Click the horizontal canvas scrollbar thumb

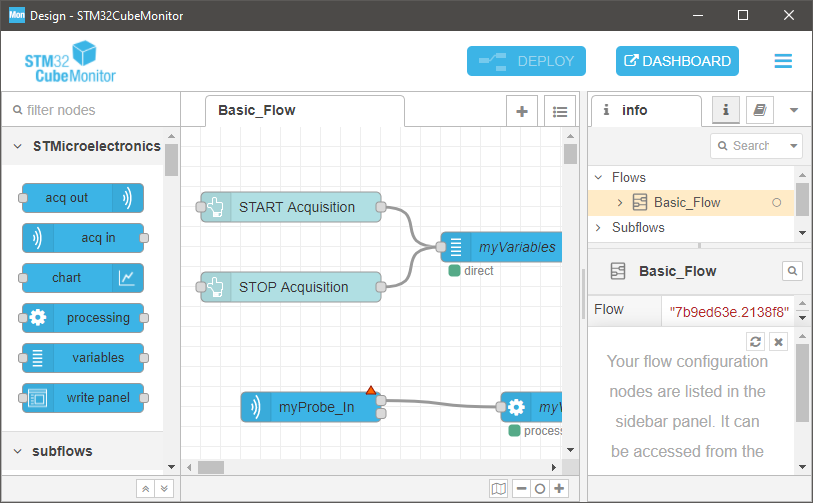[211, 467]
